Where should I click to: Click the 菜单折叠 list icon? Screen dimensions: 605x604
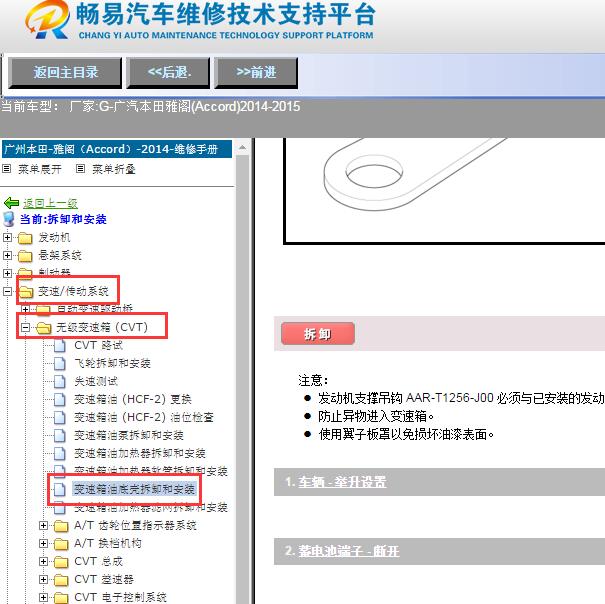pyautogui.click(x=80, y=169)
